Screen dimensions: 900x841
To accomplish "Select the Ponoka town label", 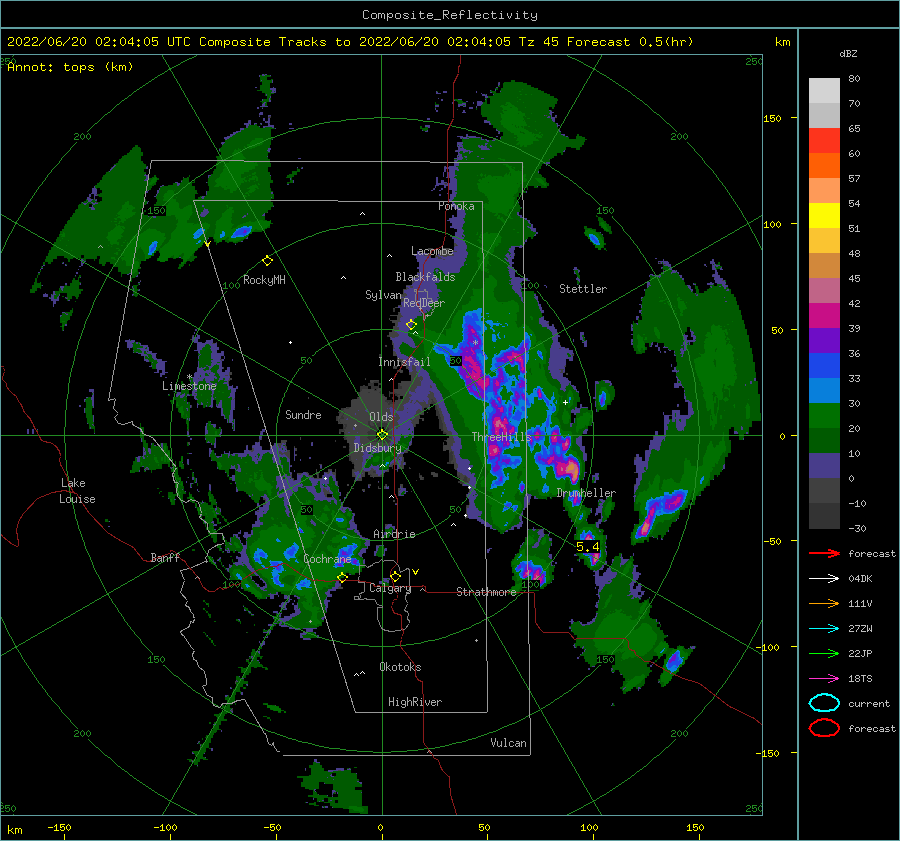I will click(x=456, y=206).
